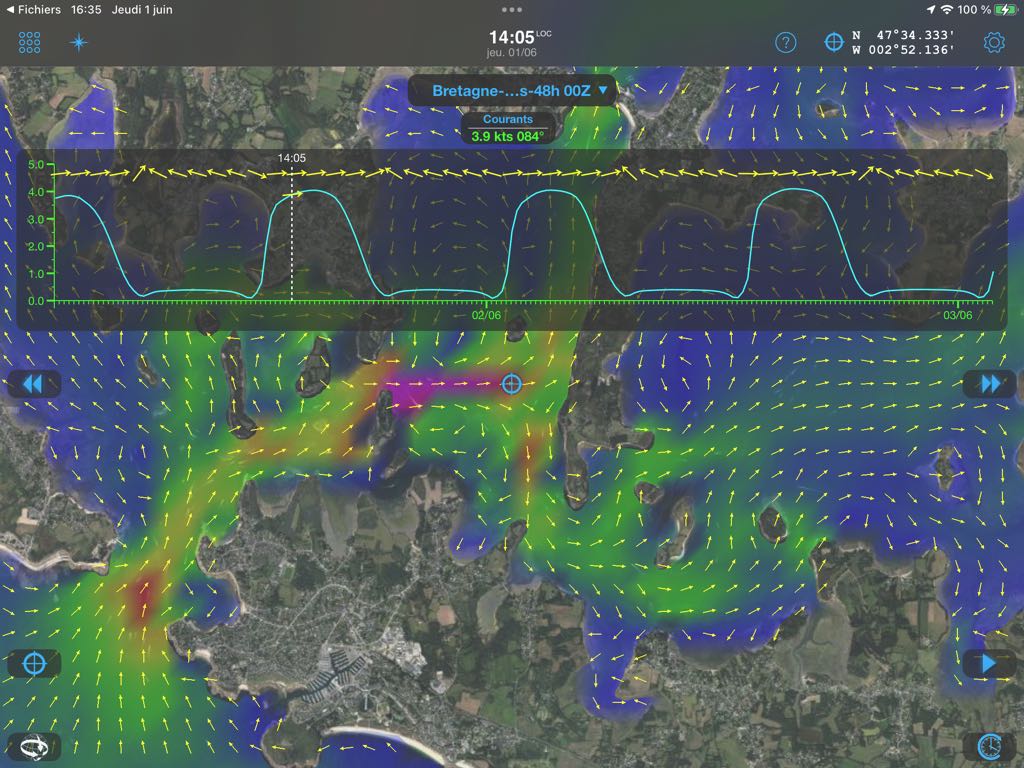Open the help question mark icon

click(787, 42)
